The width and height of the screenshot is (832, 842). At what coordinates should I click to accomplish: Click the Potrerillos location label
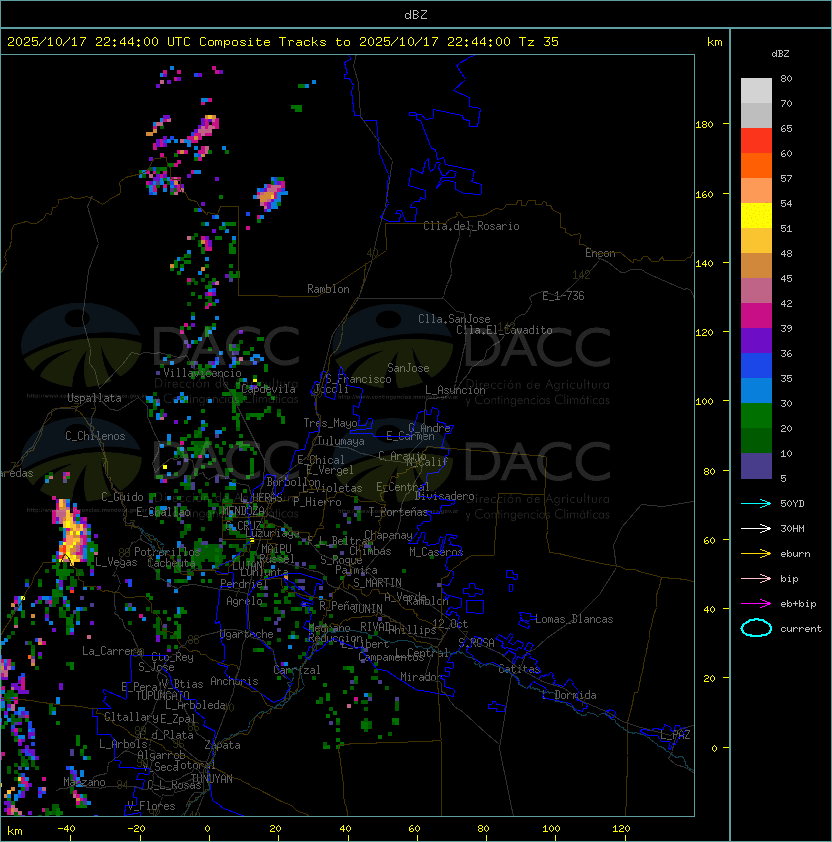167,552
